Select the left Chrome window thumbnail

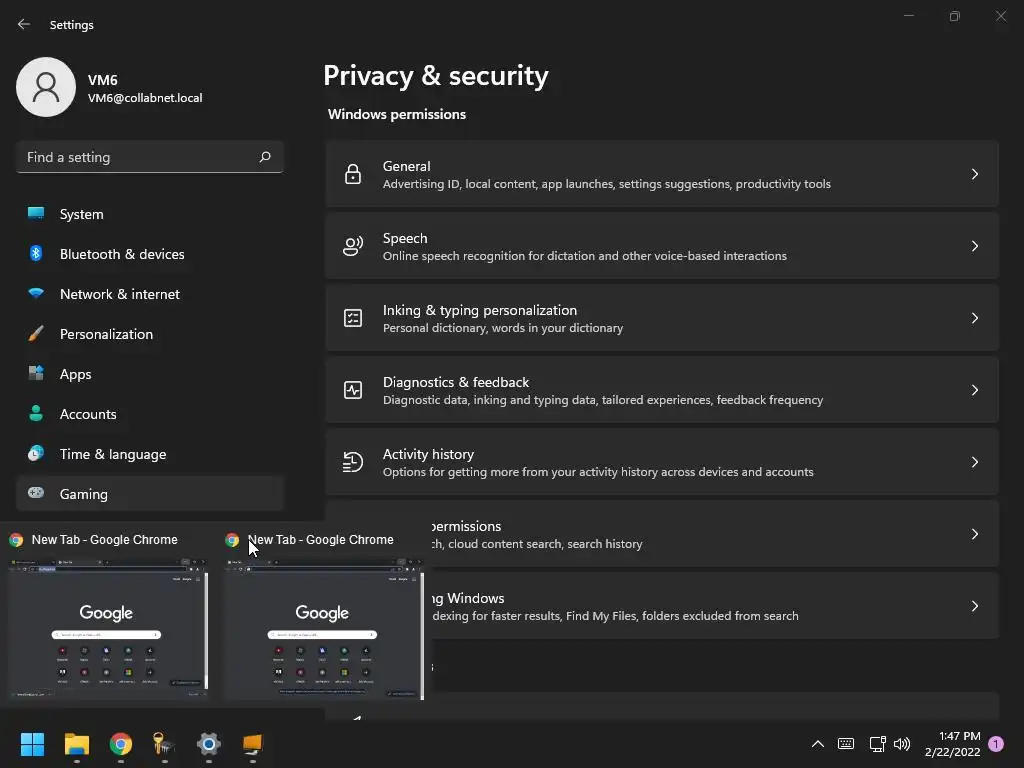coord(107,630)
